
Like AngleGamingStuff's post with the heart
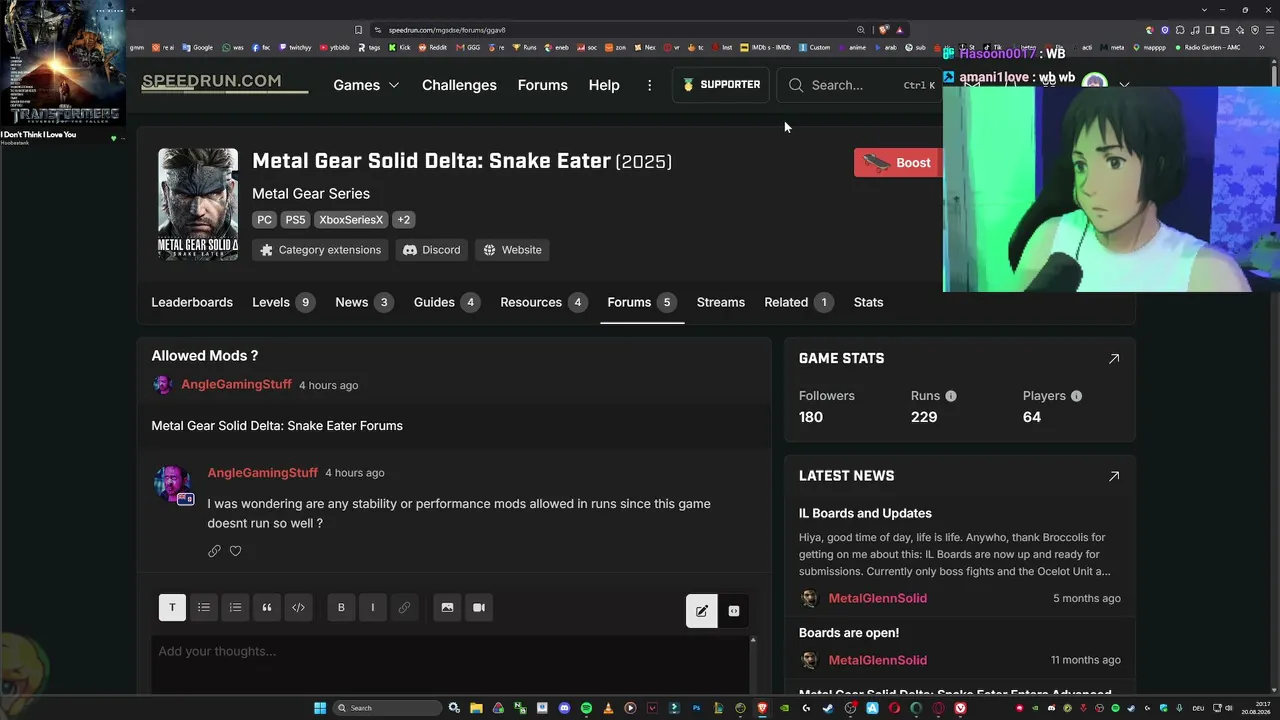pos(235,551)
